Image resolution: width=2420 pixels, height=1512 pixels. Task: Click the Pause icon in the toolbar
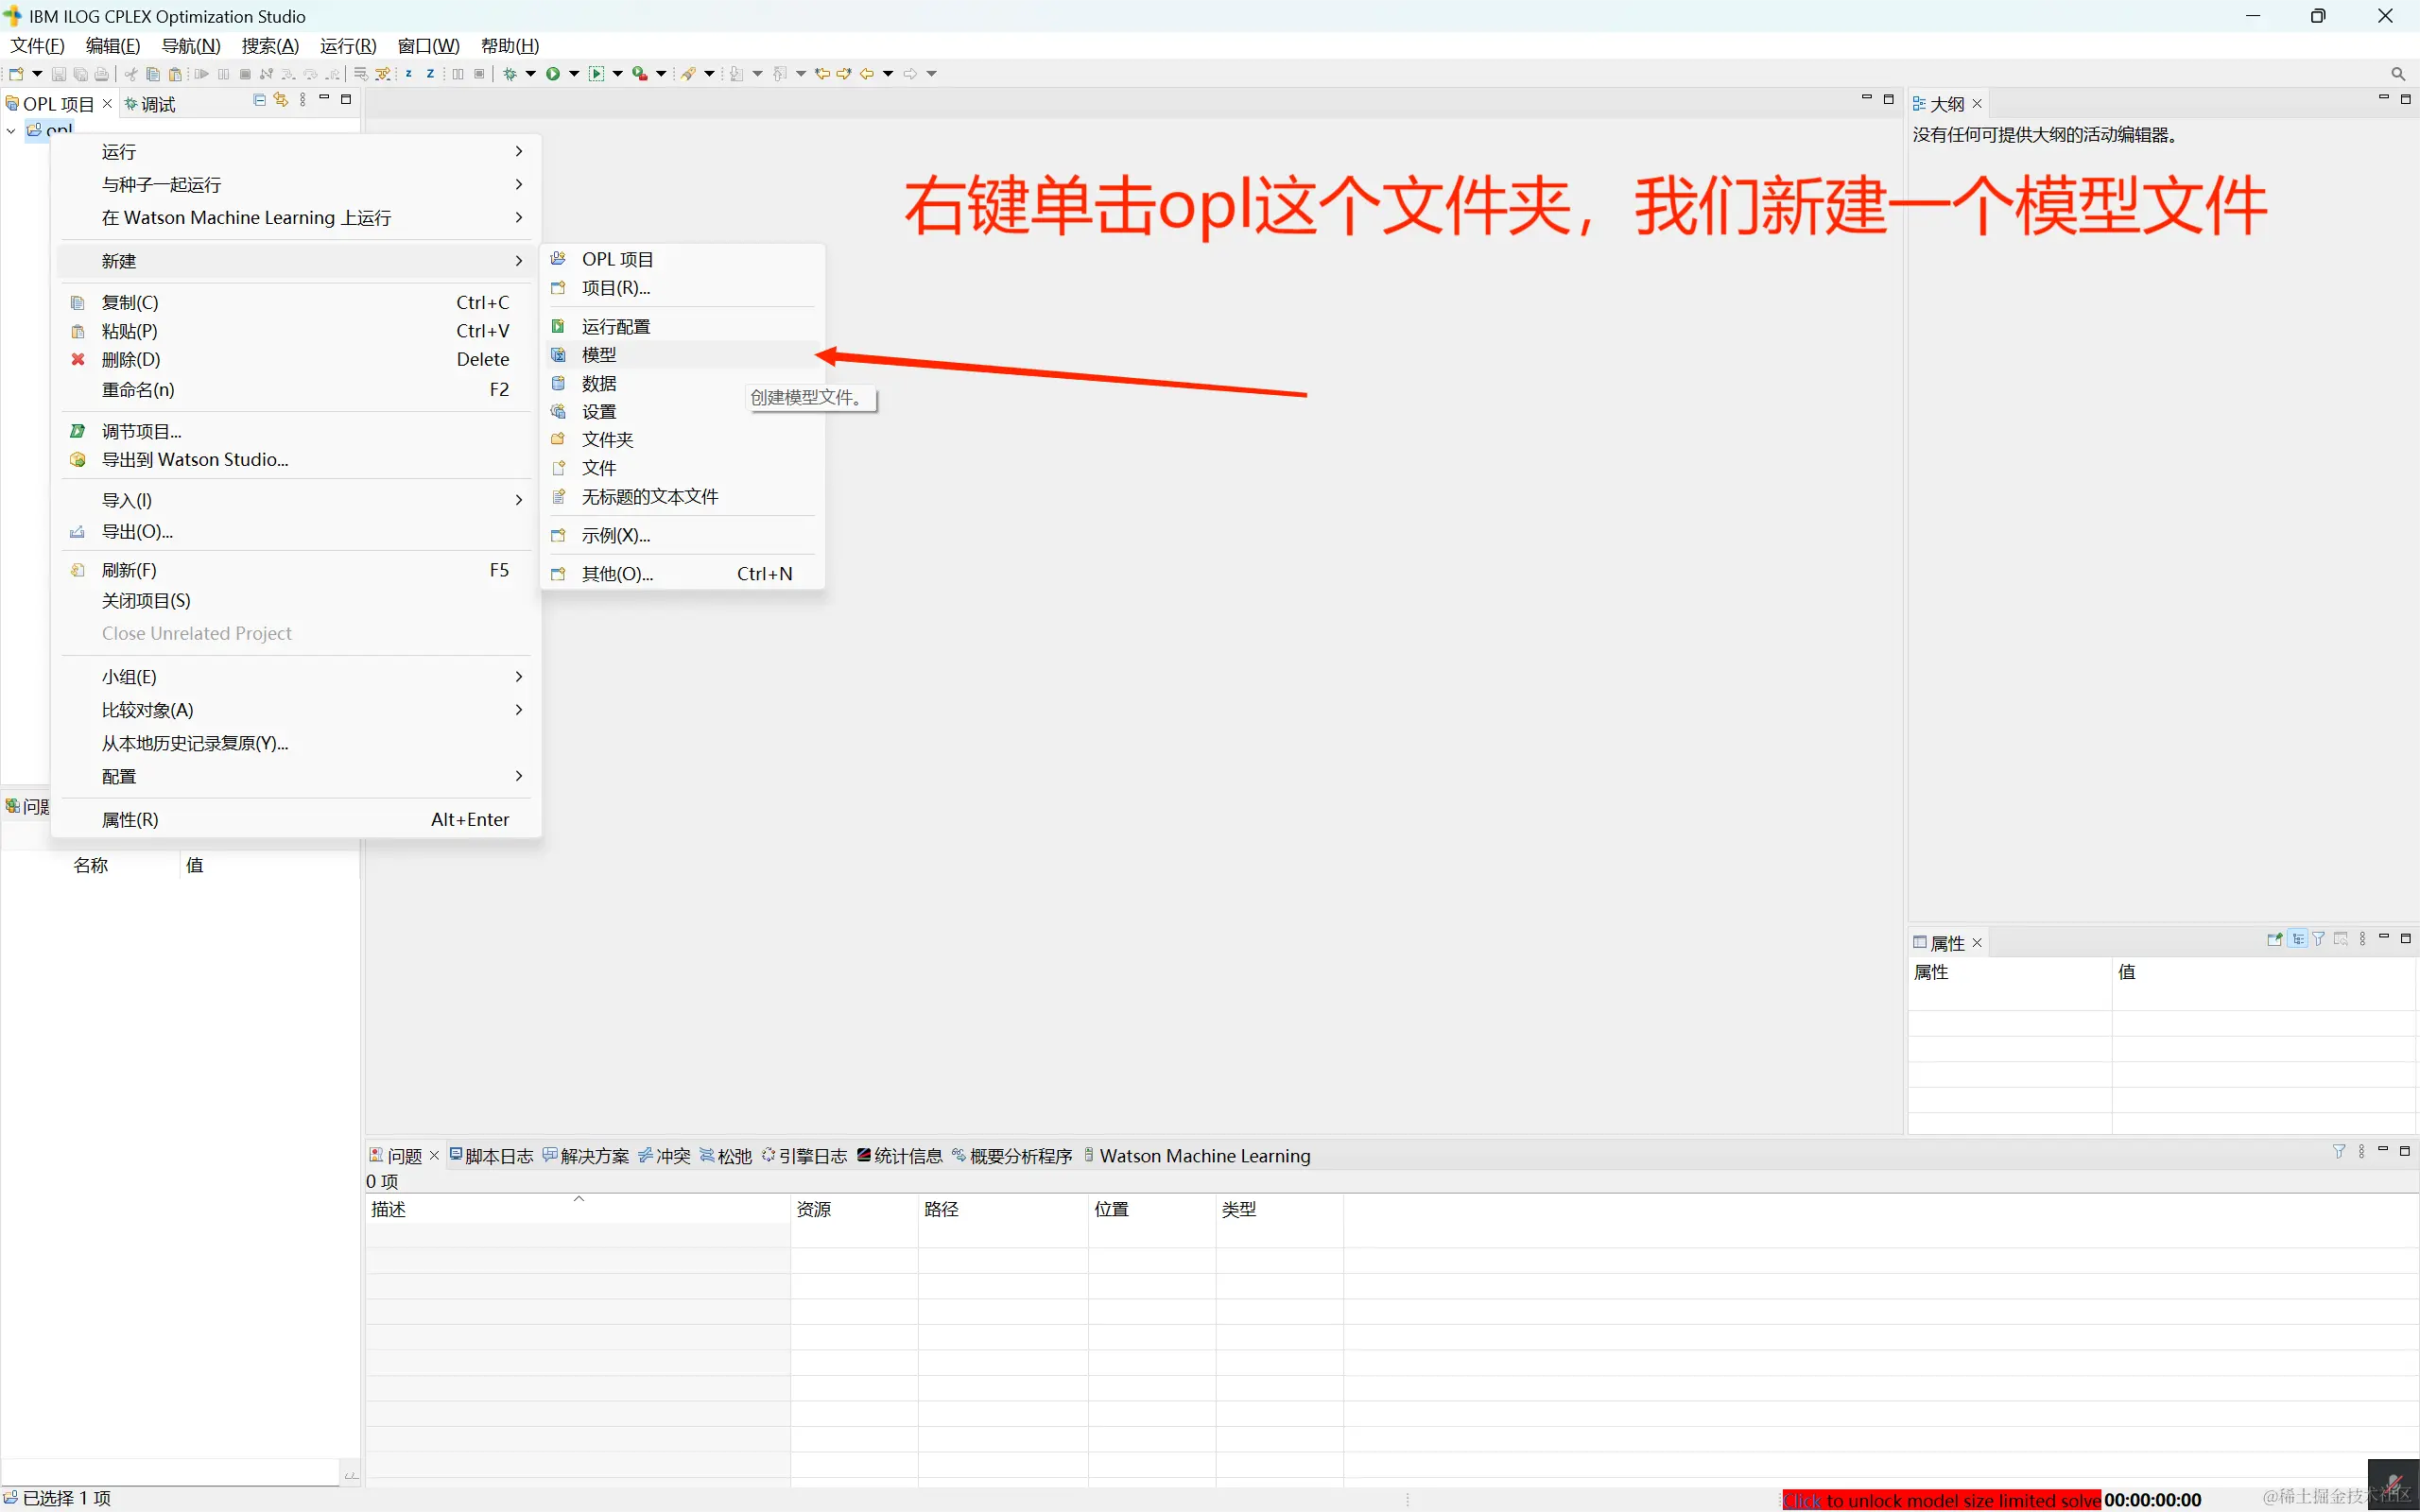click(x=224, y=73)
